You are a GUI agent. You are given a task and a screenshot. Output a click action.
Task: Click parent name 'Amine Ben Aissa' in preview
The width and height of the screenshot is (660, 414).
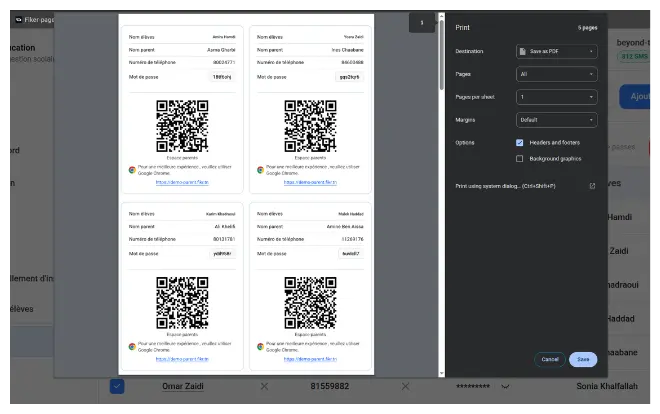(345, 226)
